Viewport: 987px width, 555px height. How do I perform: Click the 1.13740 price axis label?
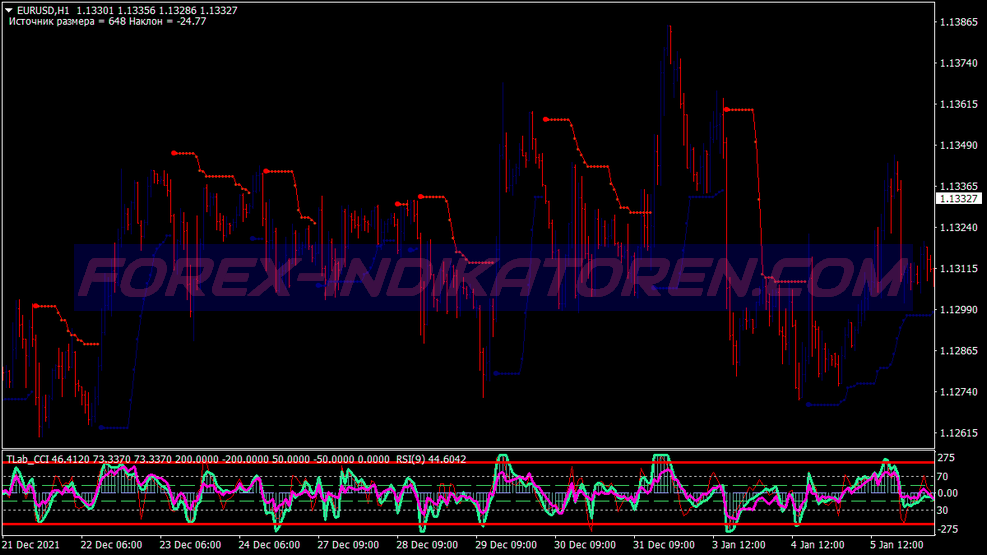(959, 64)
